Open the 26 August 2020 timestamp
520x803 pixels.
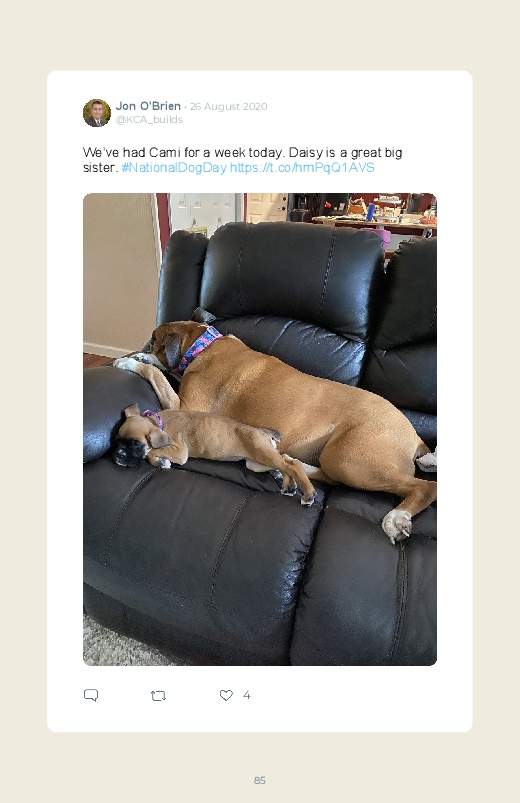[x=228, y=107]
